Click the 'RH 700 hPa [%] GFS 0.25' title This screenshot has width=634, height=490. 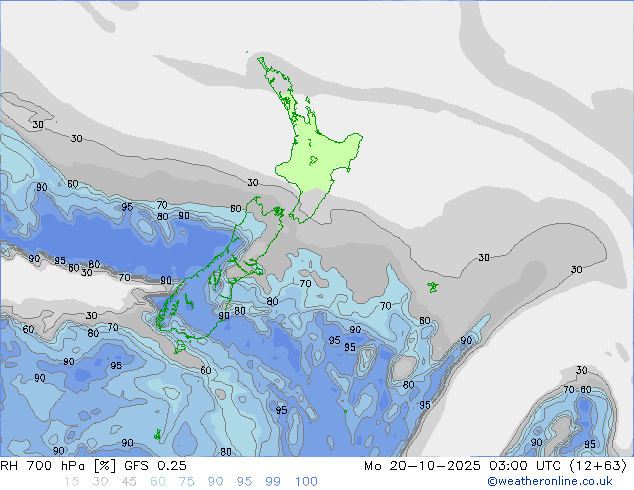93,466
